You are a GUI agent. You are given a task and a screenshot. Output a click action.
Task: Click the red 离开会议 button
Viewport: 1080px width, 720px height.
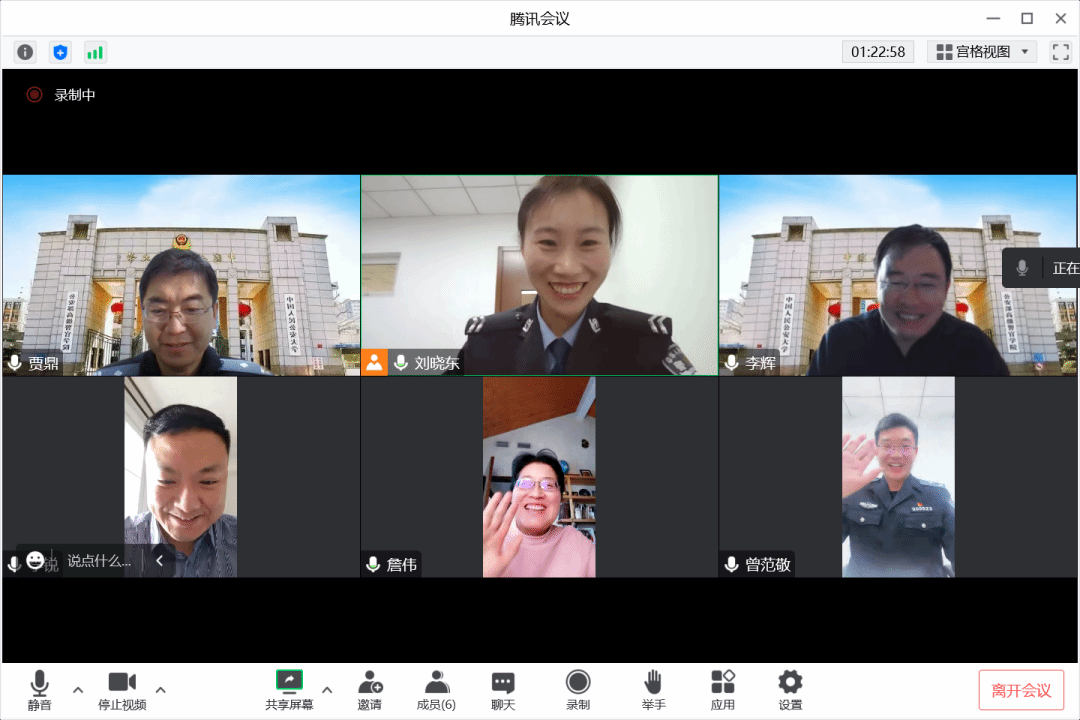click(1021, 690)
